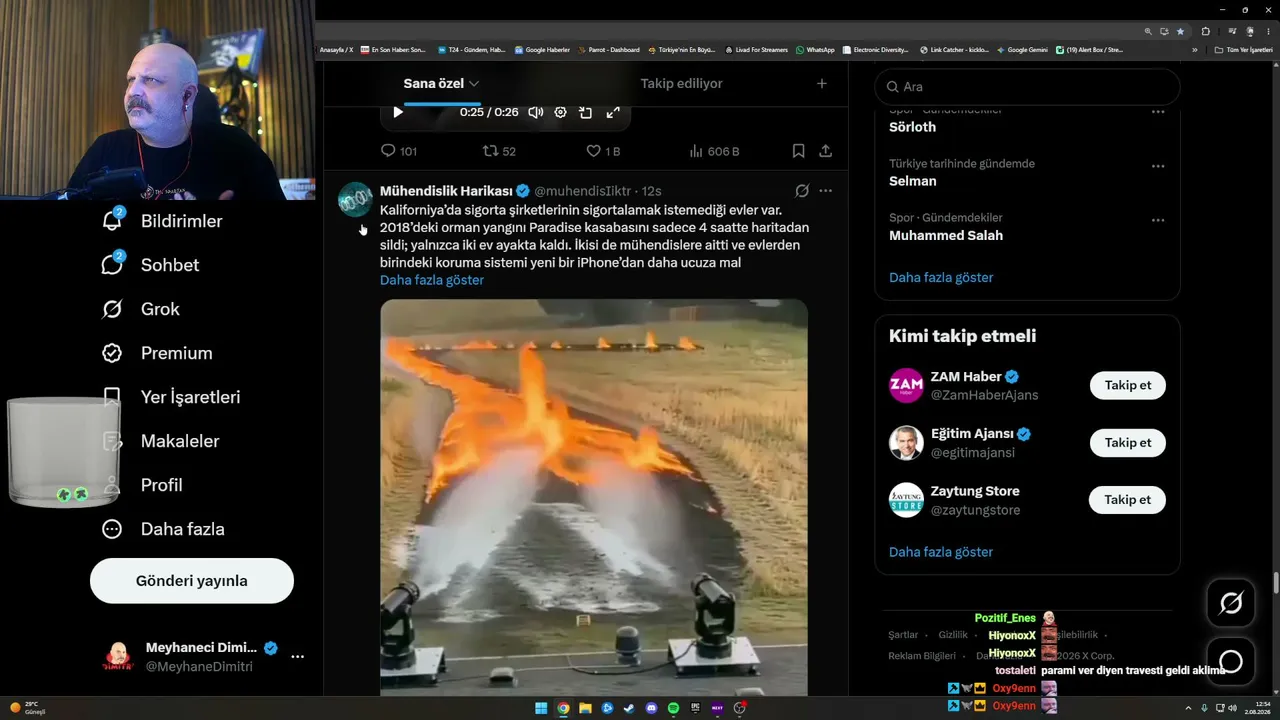Click the Gönderi yayınla button
Viewport: 1280px width, 720px height.
click(192, 581)
